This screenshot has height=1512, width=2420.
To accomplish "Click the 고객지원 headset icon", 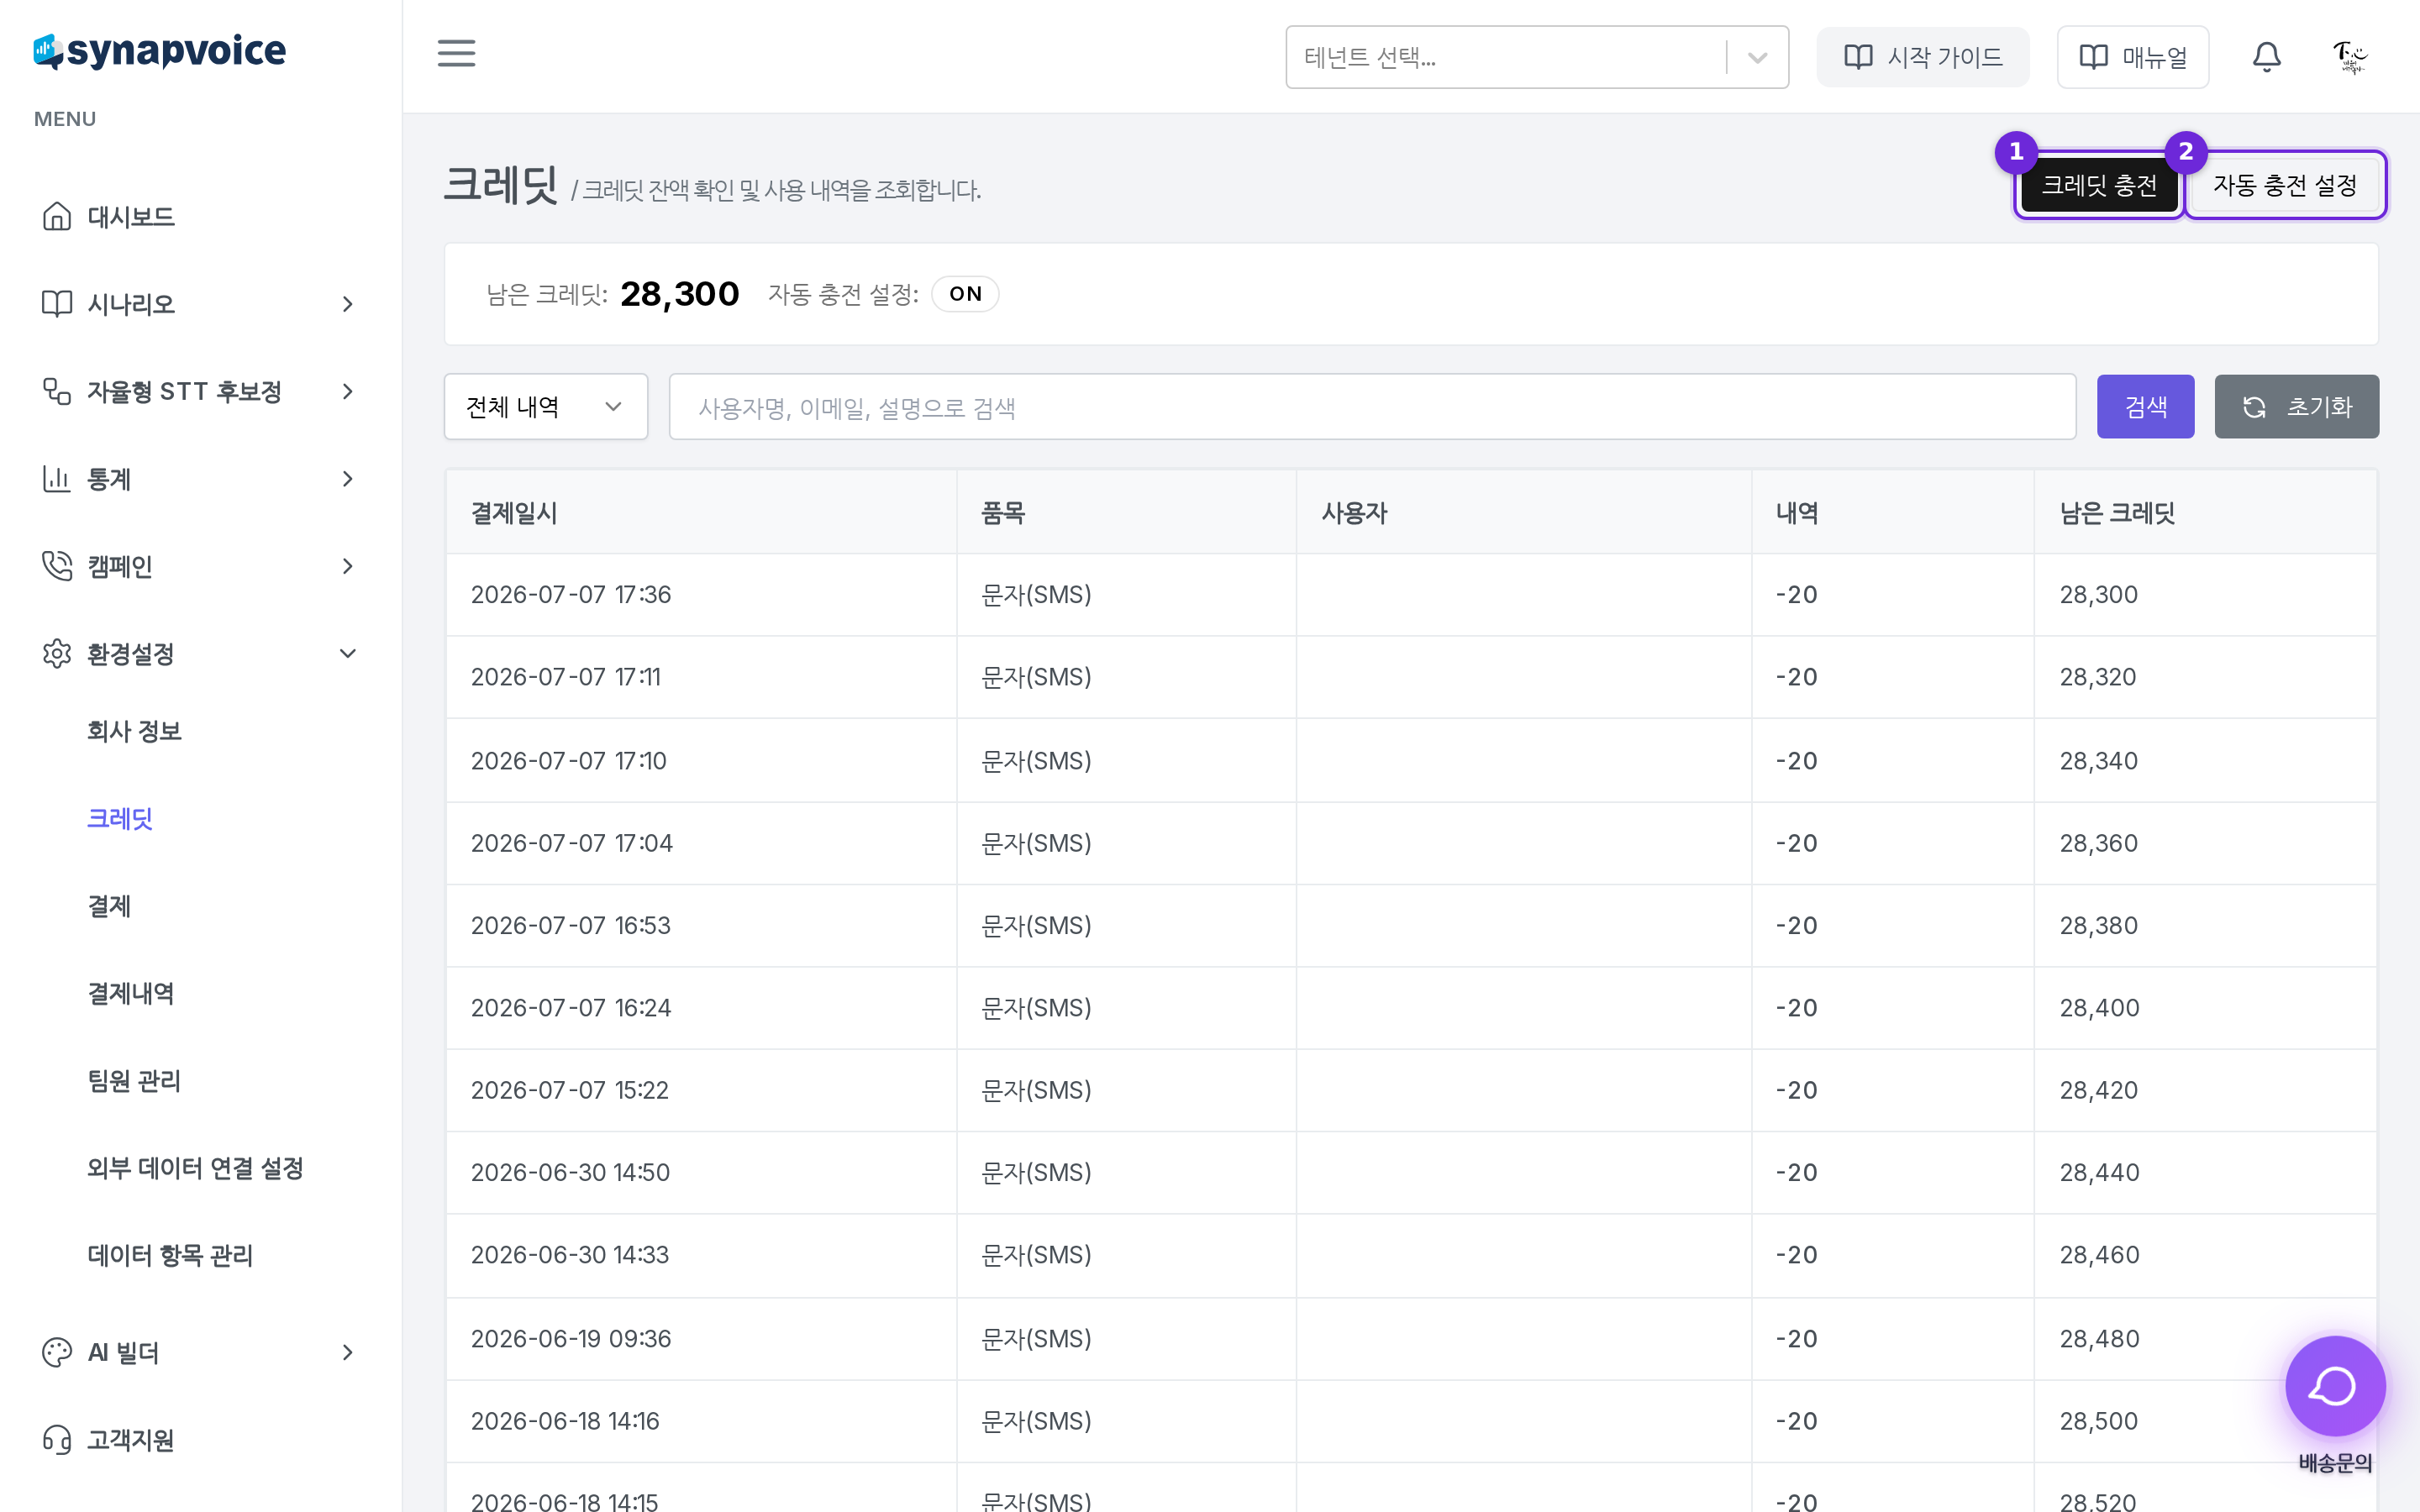I will point(57,1439).
